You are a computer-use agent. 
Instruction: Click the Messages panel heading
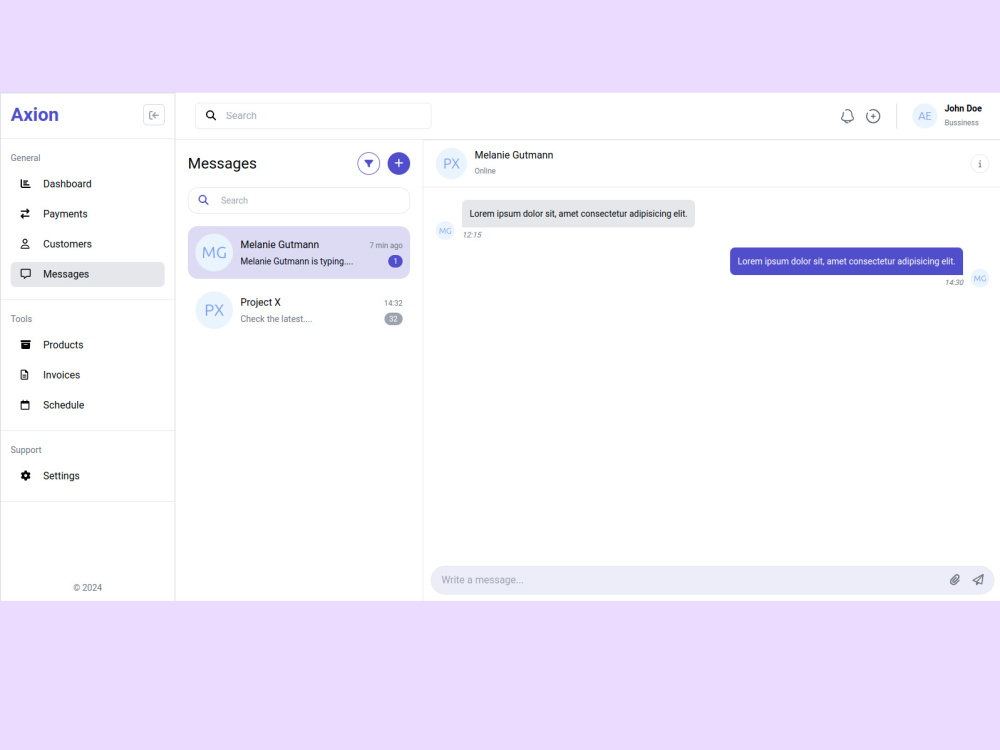[x=222, y=163]
